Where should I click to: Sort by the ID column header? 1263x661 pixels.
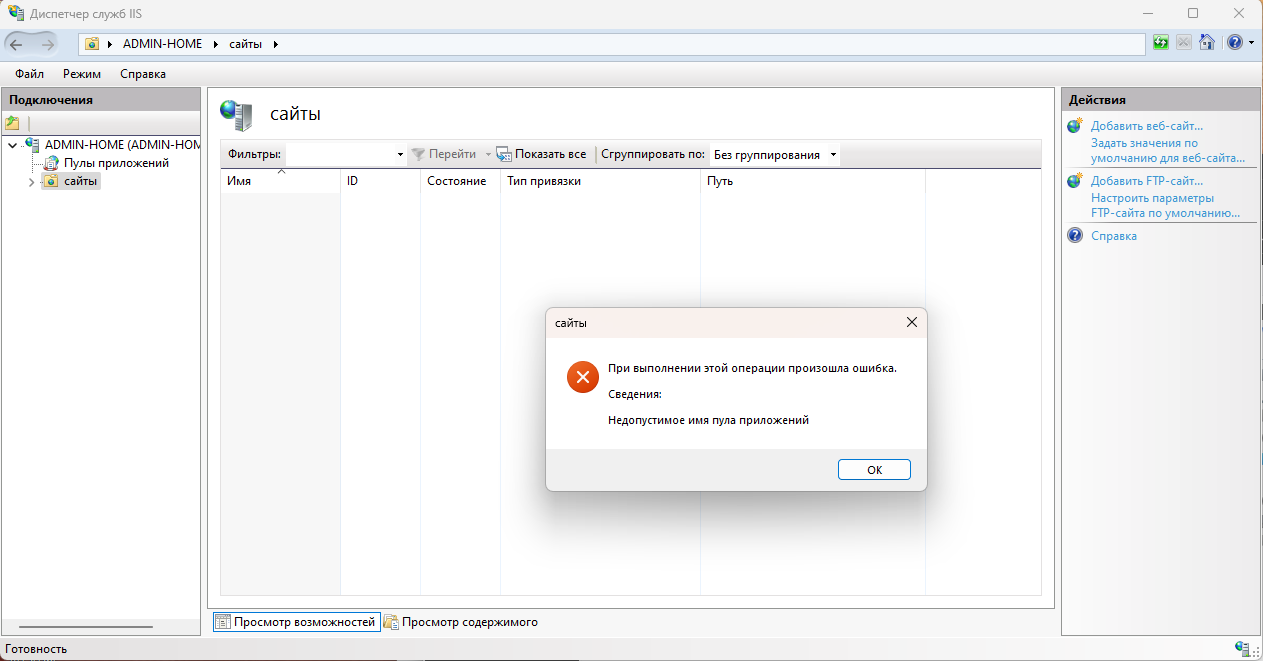coord(380,181)
